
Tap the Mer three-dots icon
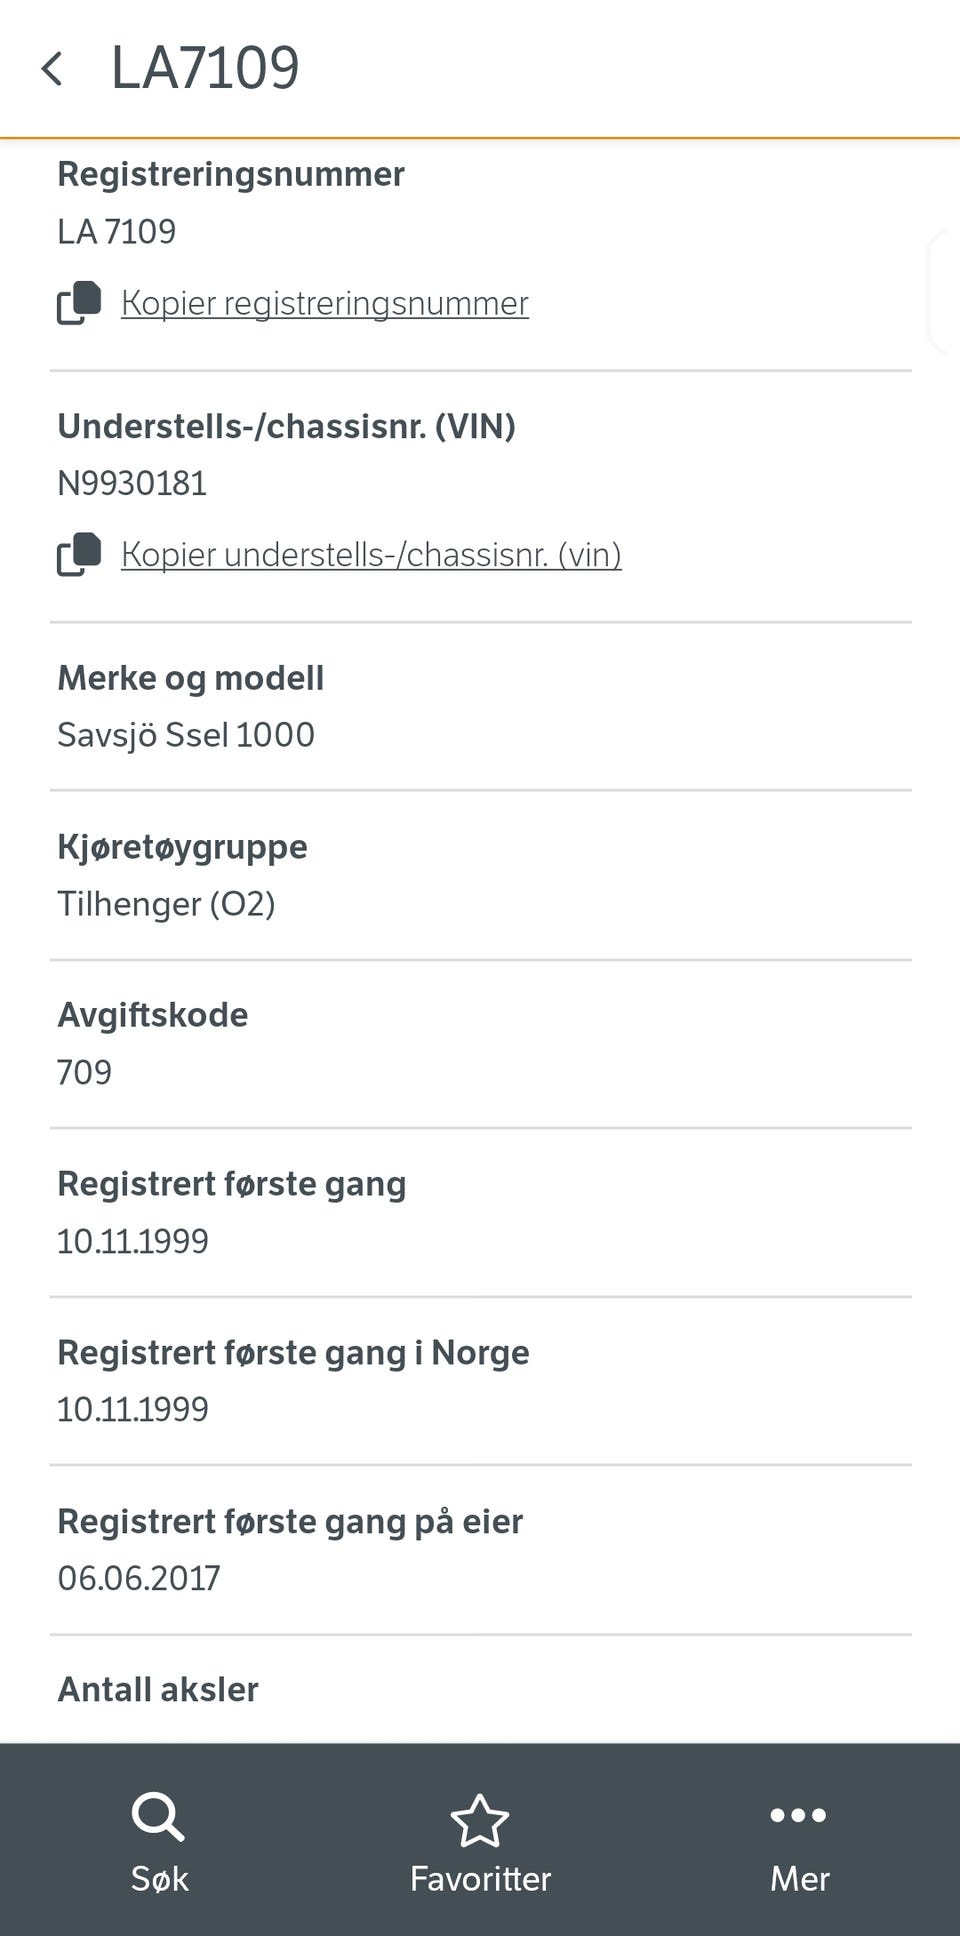tap(798, 1815)
